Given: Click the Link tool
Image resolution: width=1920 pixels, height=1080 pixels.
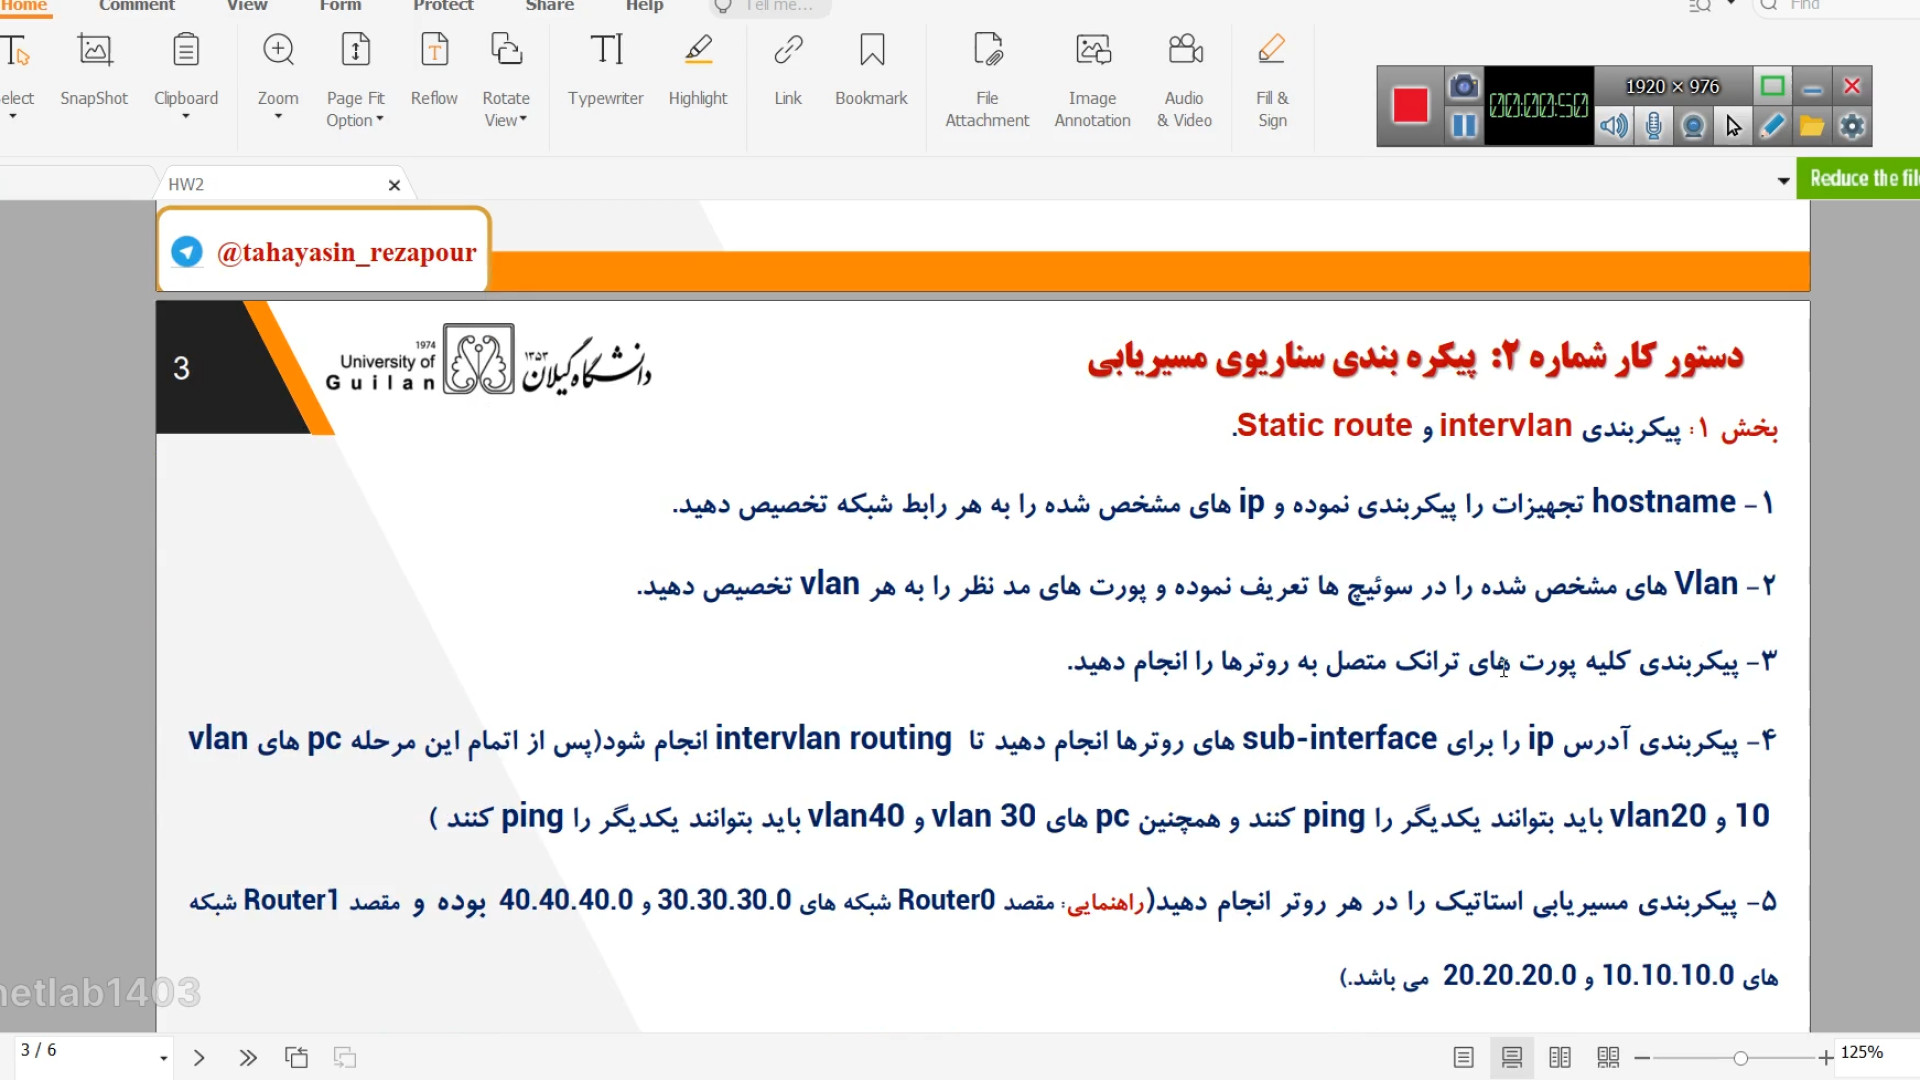Looking at the screenshot, I should click(788, 70).
